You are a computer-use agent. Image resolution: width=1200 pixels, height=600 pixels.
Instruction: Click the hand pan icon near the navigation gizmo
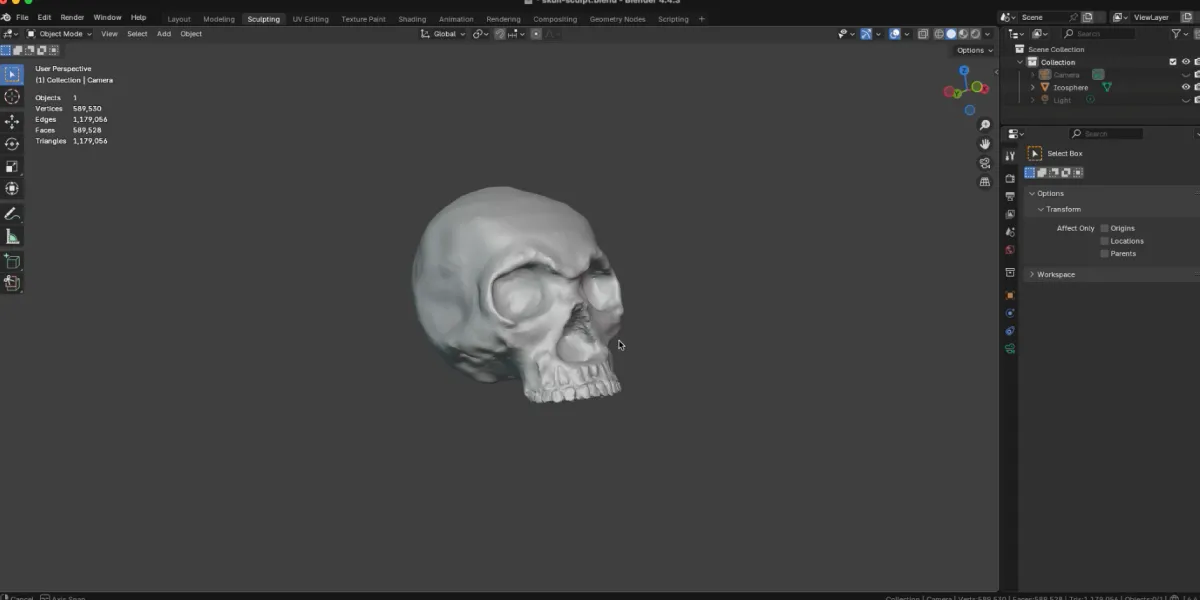tap(984, 143)
